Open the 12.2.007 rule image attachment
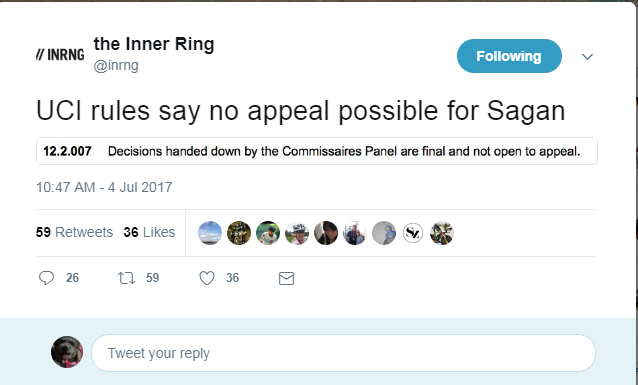Viewport: 638px width, 385px height. click(x=317, y=151)
